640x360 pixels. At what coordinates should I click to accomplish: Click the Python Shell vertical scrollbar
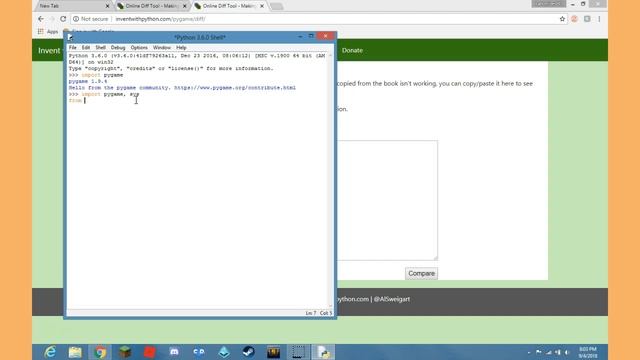330,180
